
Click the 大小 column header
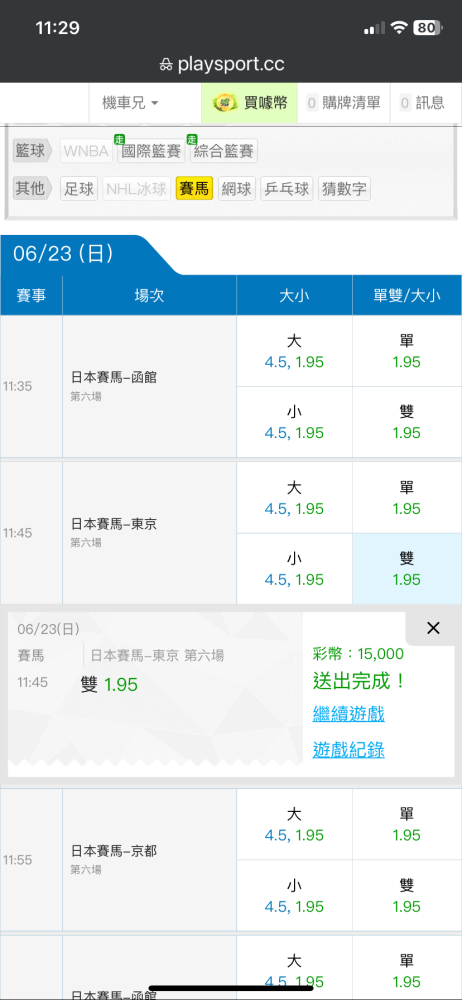(294, 296)
